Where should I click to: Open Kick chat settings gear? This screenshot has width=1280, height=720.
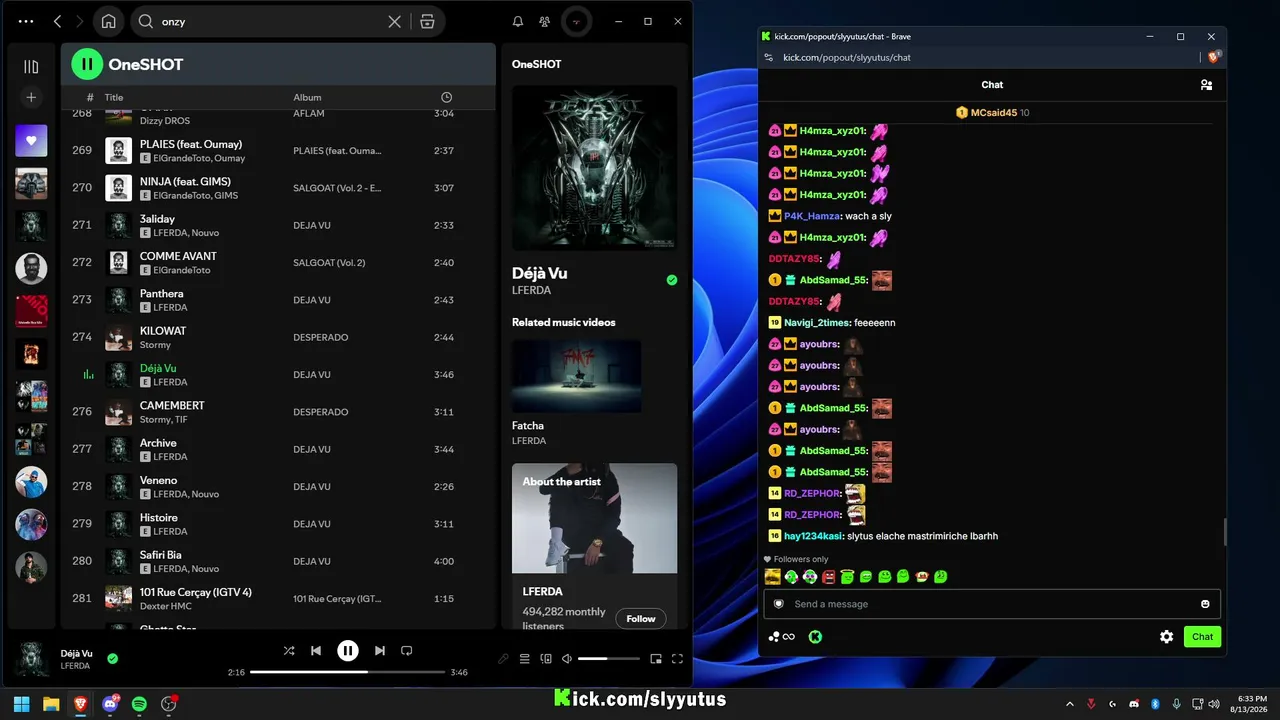1166,637
